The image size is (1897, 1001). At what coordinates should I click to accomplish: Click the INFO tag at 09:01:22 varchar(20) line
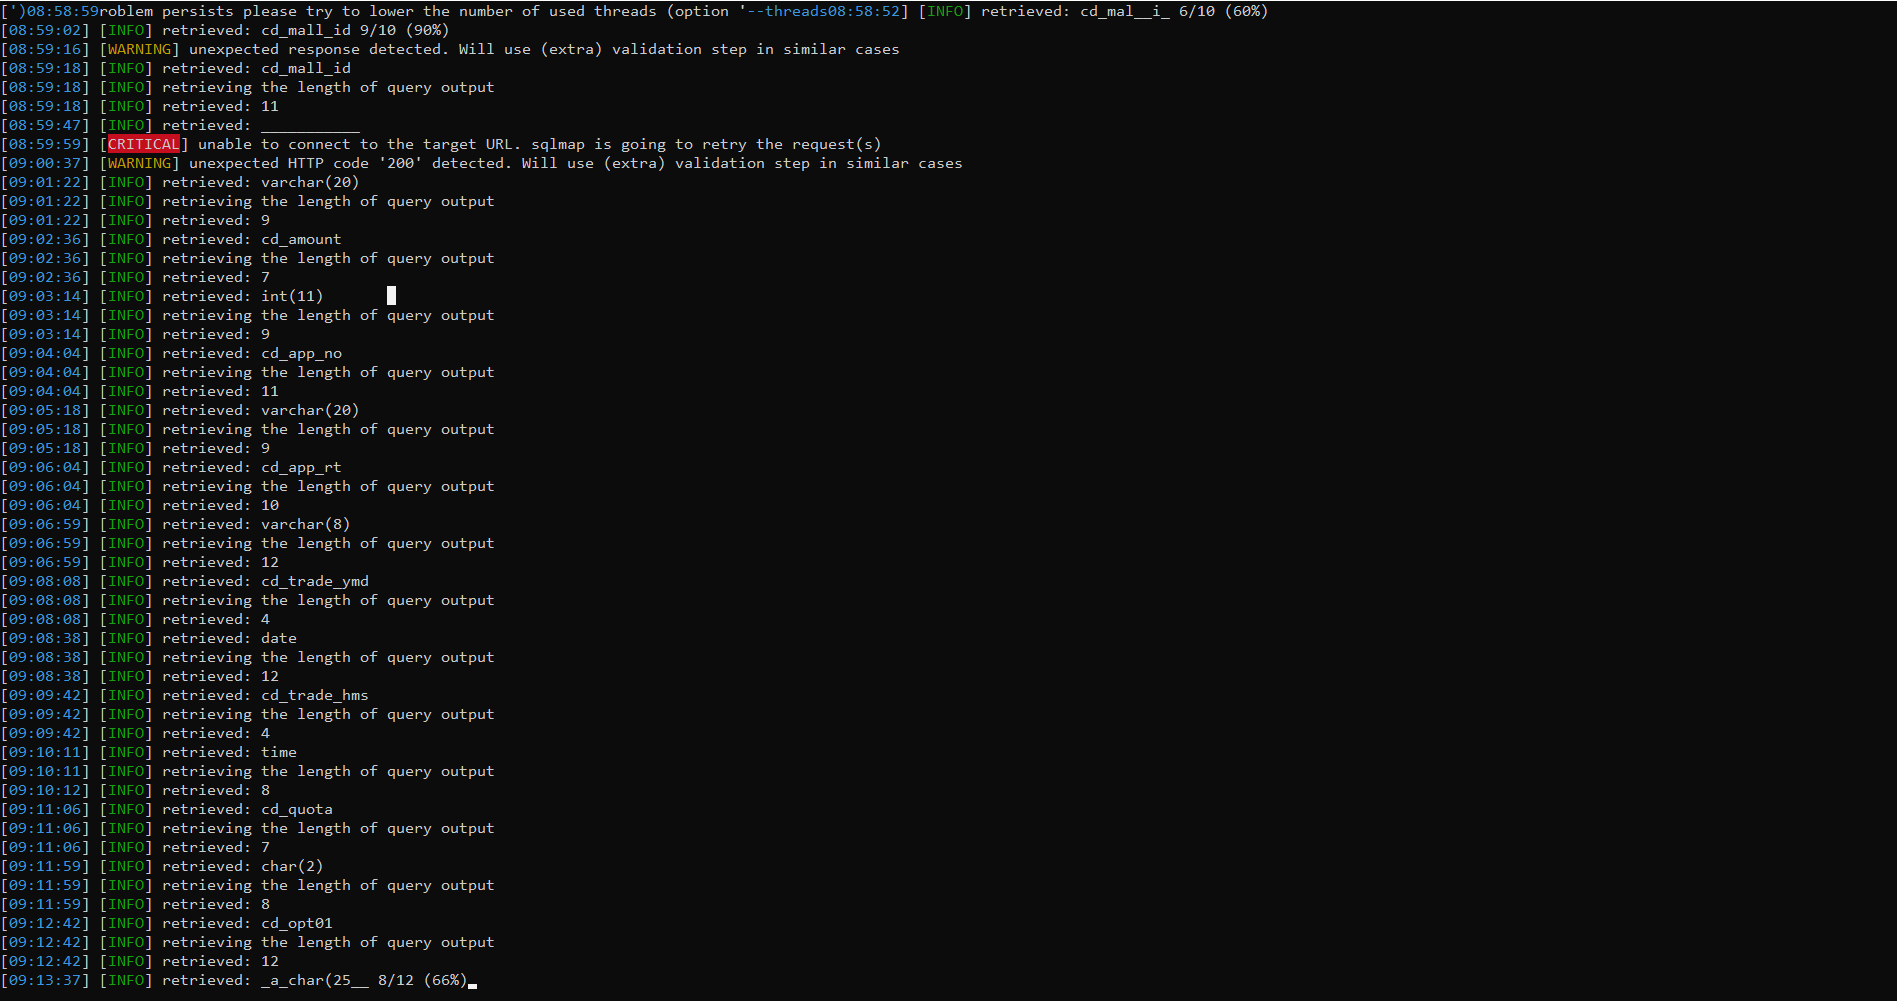coord(126,182)
